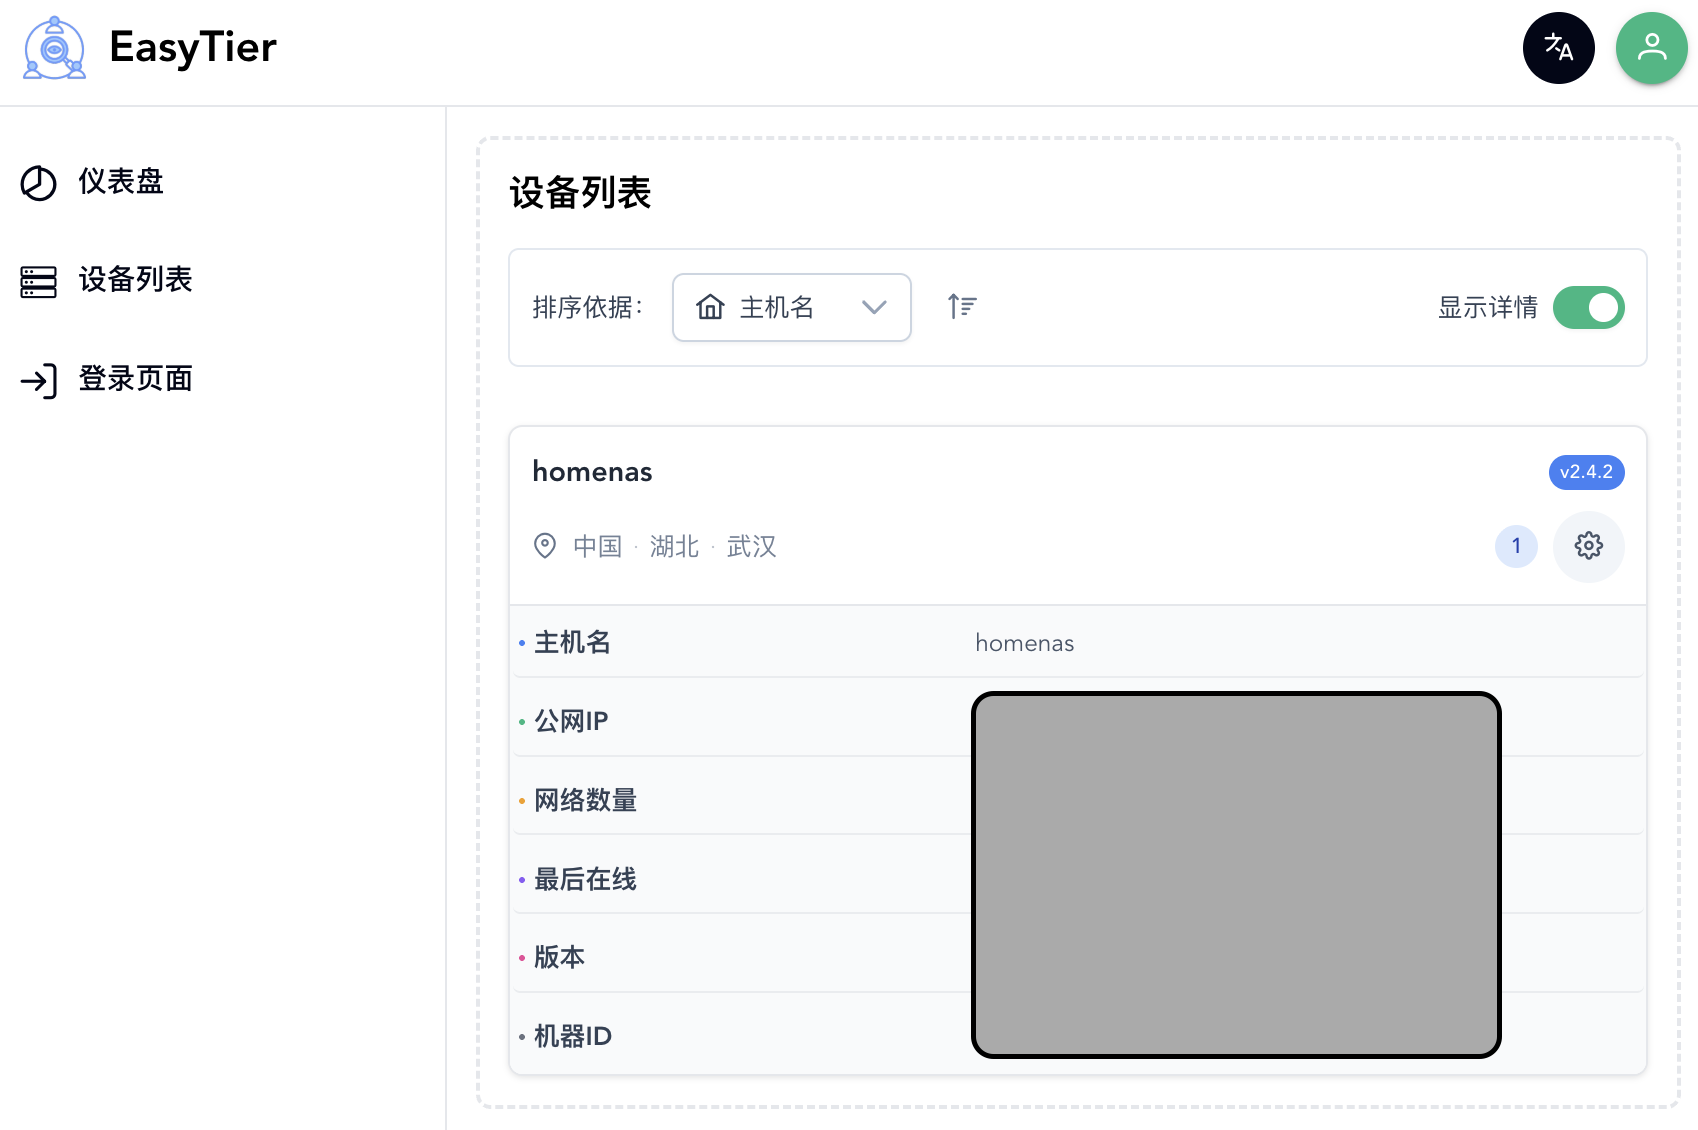1698x1130 pixels.
Task: Click the login arrow icon
Action: point(39,380)
